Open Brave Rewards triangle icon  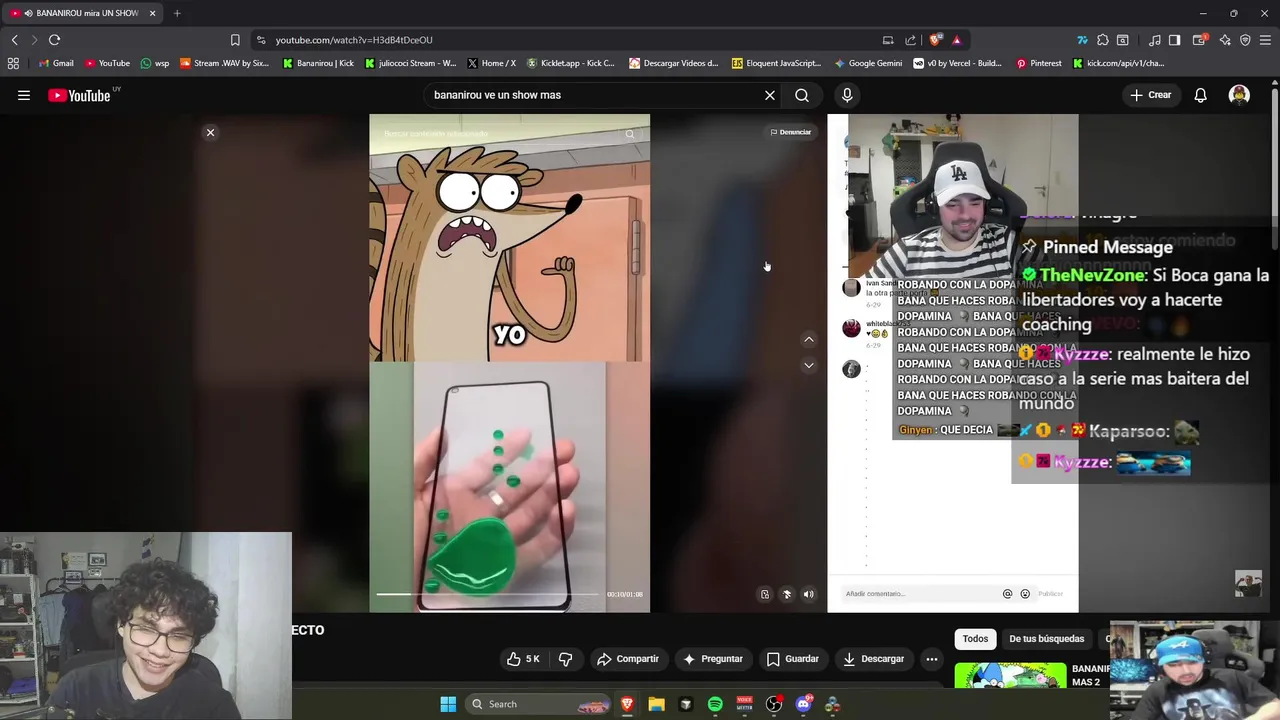click(957, 40)
